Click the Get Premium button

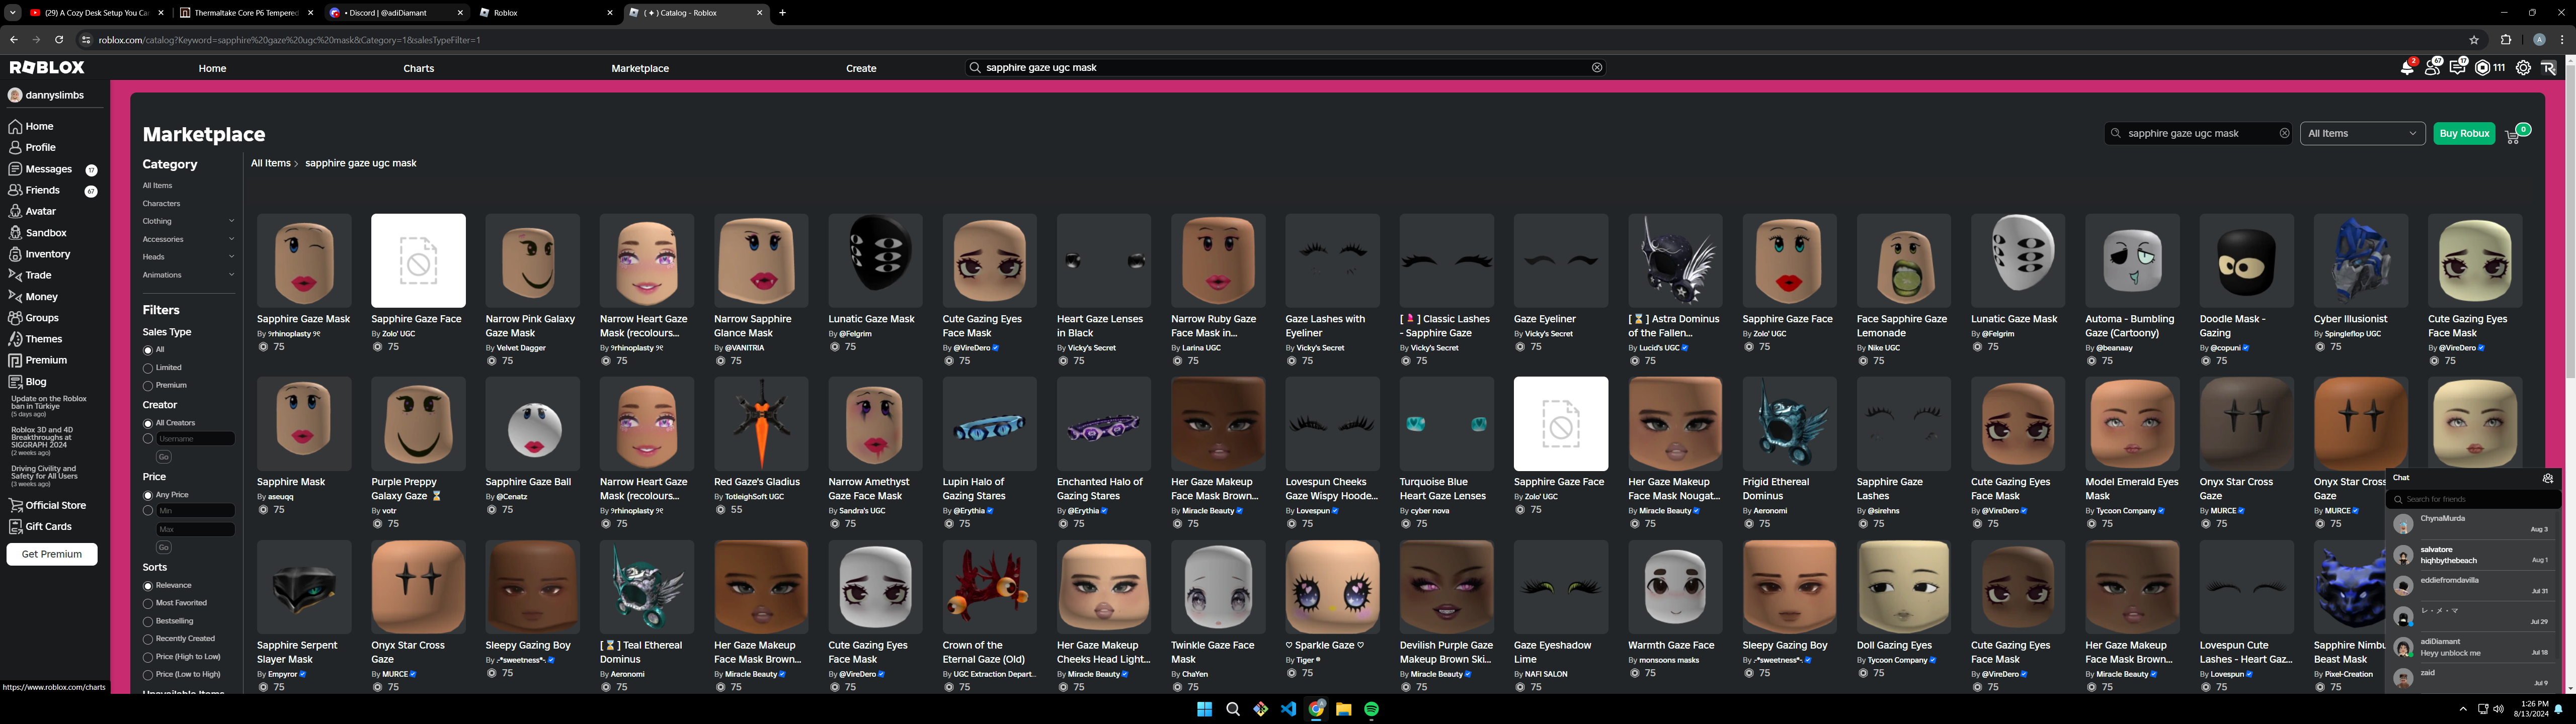(52, 554)
